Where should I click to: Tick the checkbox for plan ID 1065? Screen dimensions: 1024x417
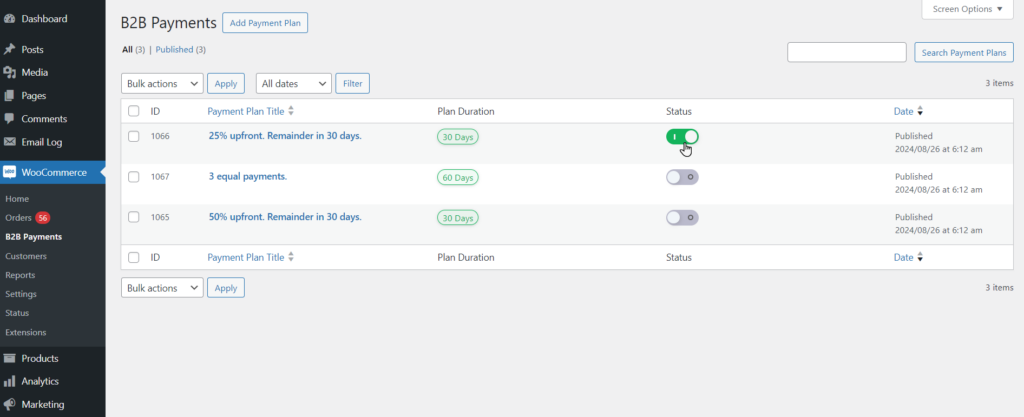coord(134,217)
